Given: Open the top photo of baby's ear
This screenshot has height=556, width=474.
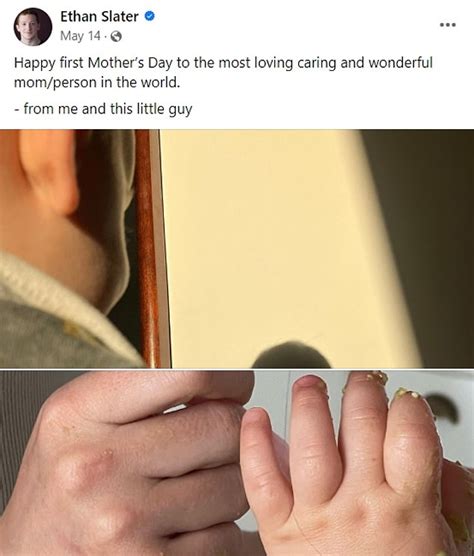Looking at the screenshot, I should [x=237, y=248].
